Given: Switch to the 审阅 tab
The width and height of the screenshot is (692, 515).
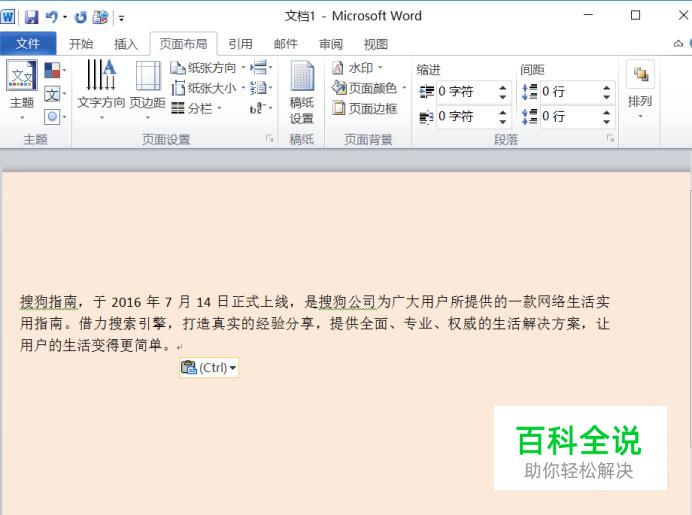Looking at the screenshot, I should [x=331, y=44].
